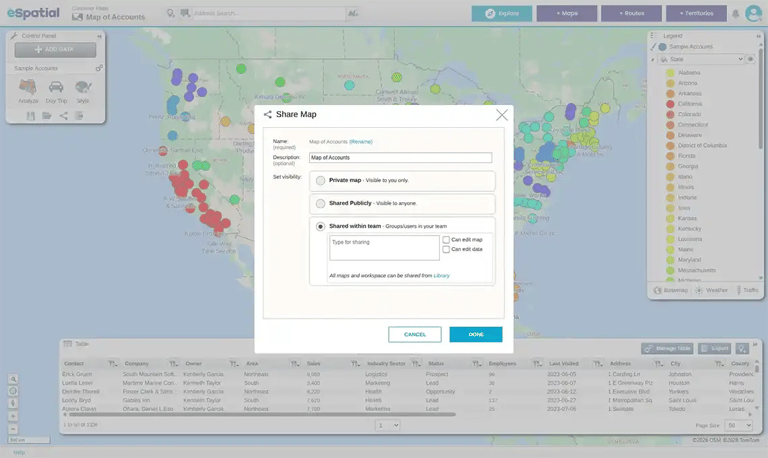Viewport: 768px width, 458px height.
Task: Click the open folder icon in Control Panel
Action: [47, 116]
